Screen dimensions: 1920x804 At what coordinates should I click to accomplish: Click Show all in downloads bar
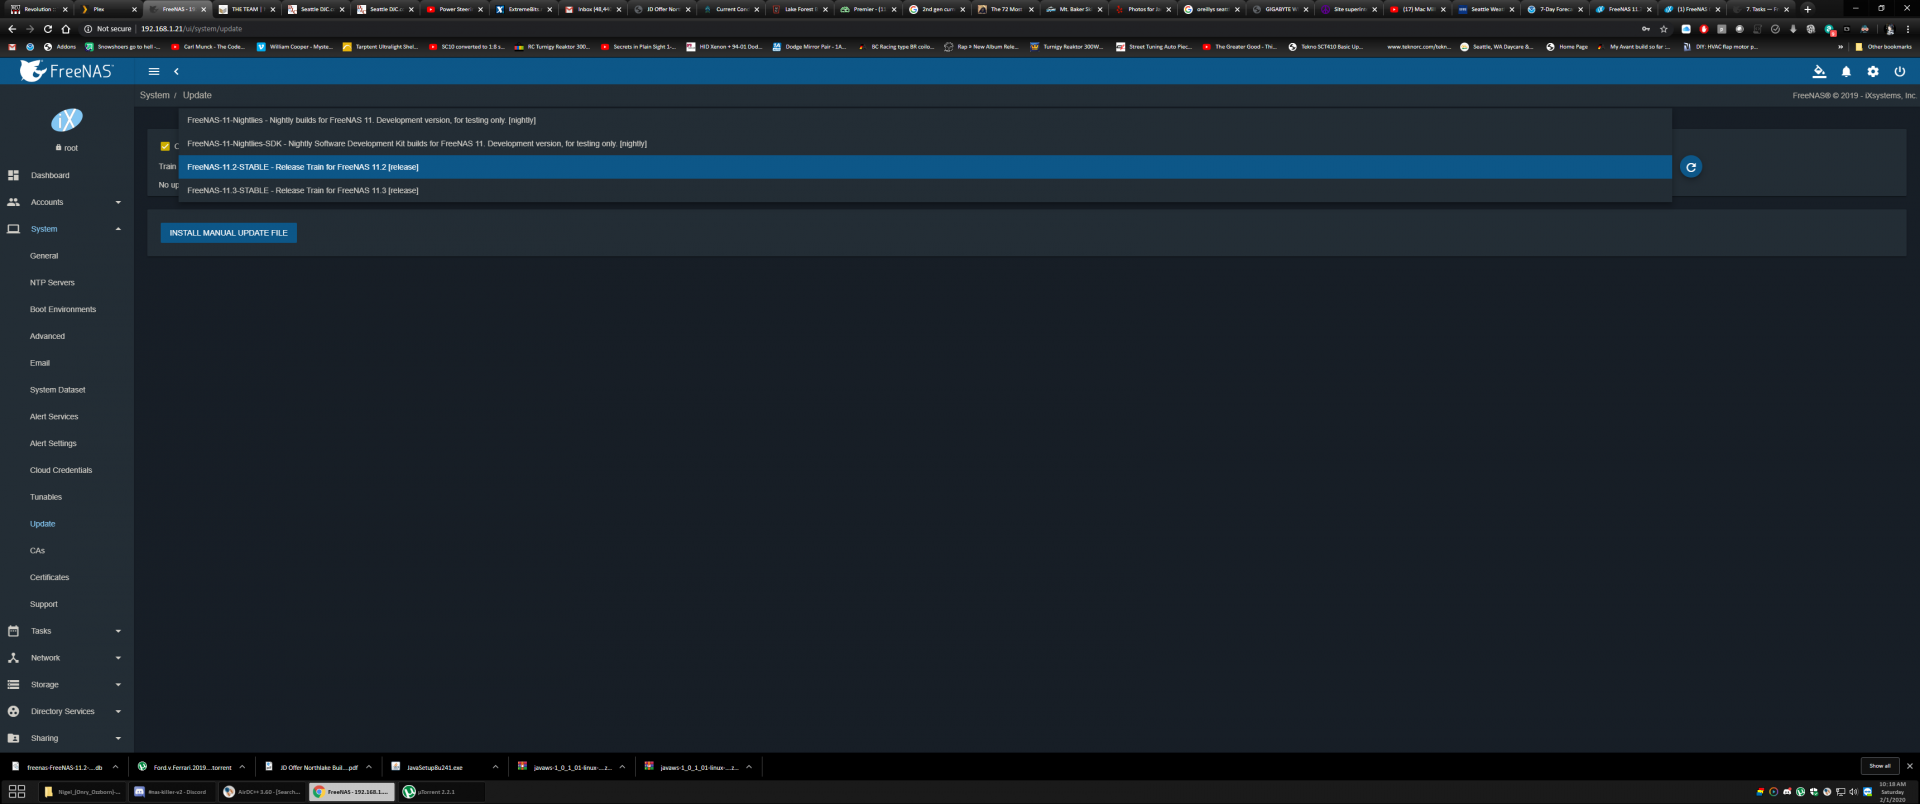point(1880,766)
